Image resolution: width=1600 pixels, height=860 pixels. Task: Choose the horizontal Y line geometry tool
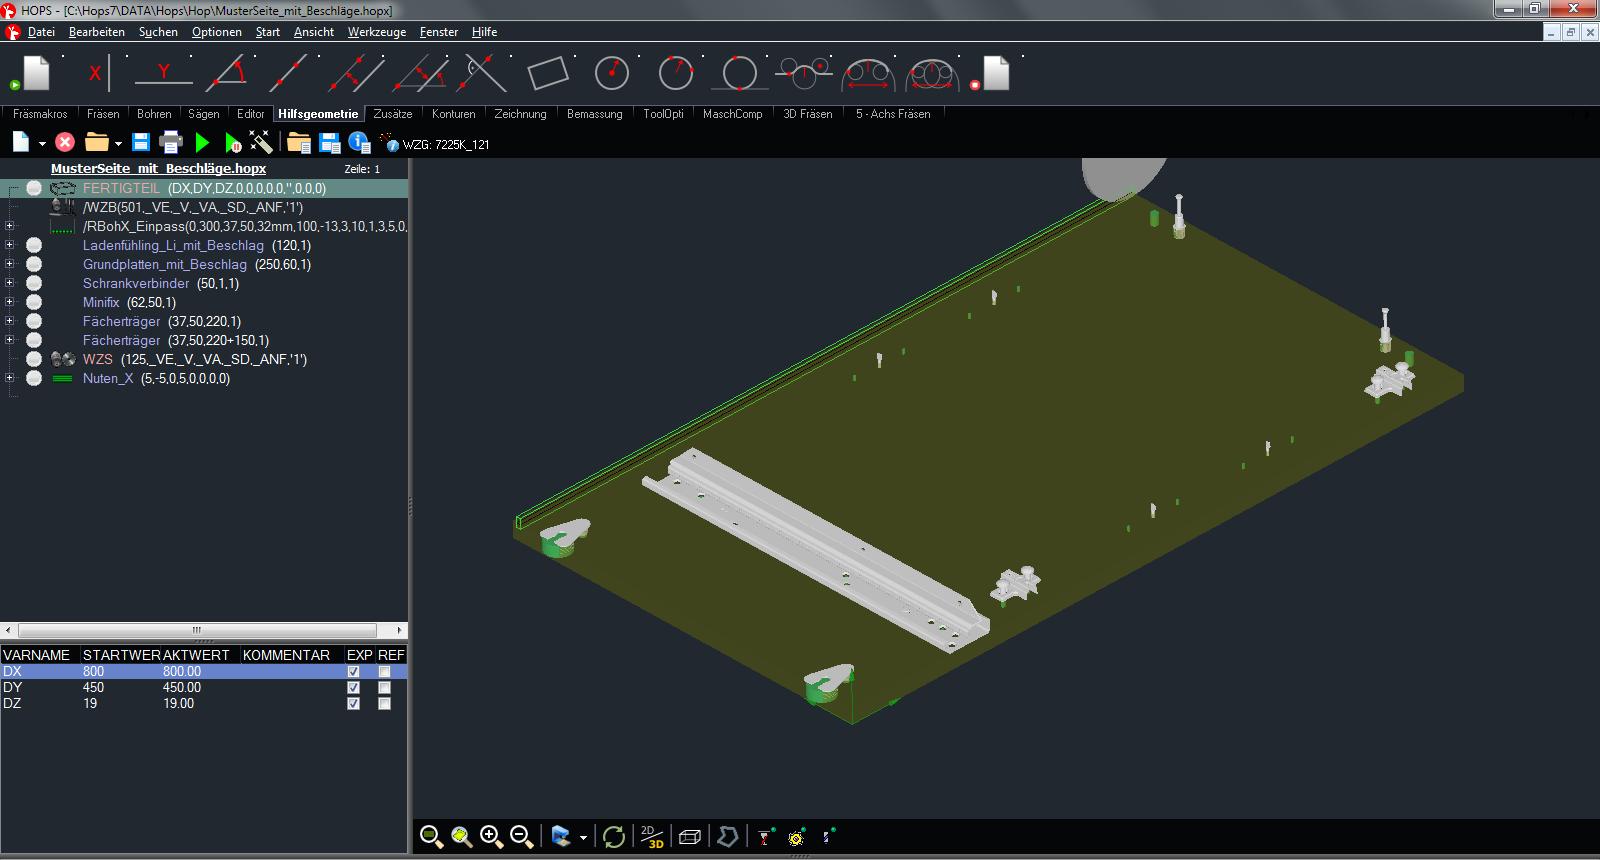pyautogui.click(x=163, y=73)
